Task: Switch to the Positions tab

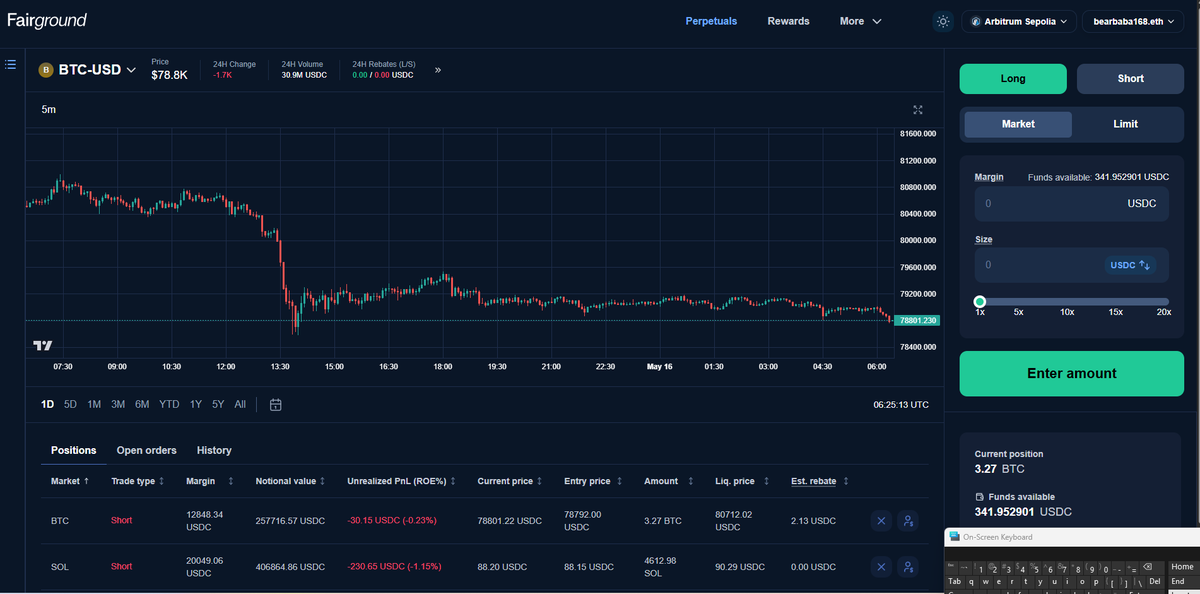Action: point(73,450)
